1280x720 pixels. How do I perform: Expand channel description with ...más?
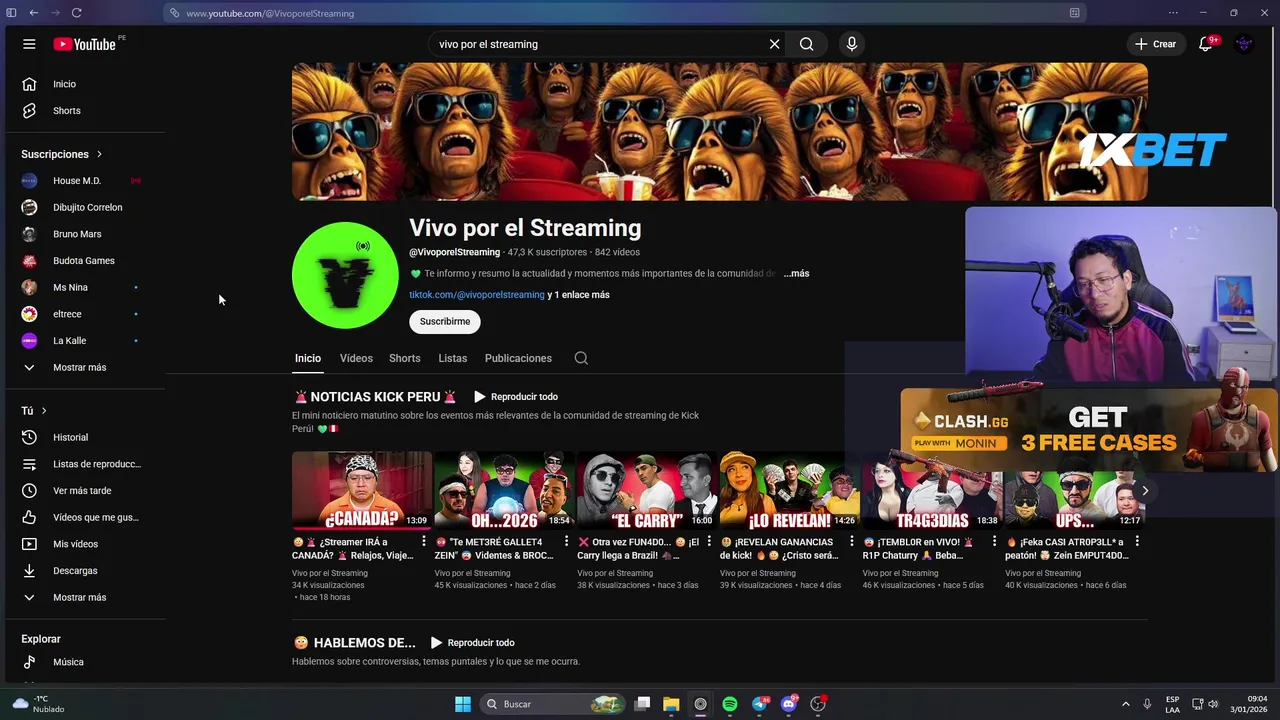(x=796, y=273)
